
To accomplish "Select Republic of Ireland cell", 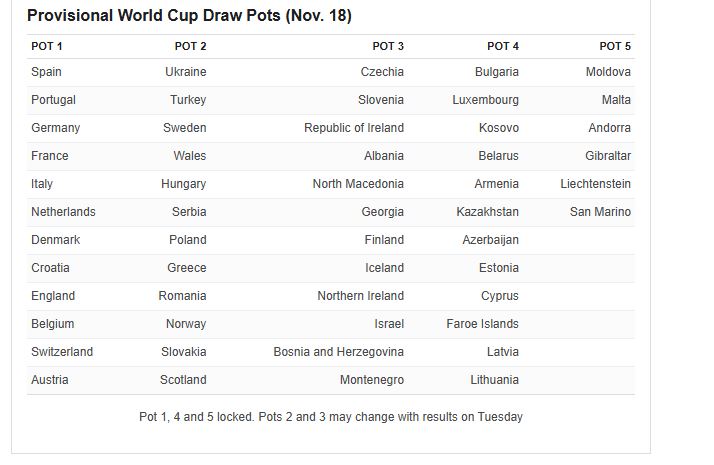I will 354,128.
